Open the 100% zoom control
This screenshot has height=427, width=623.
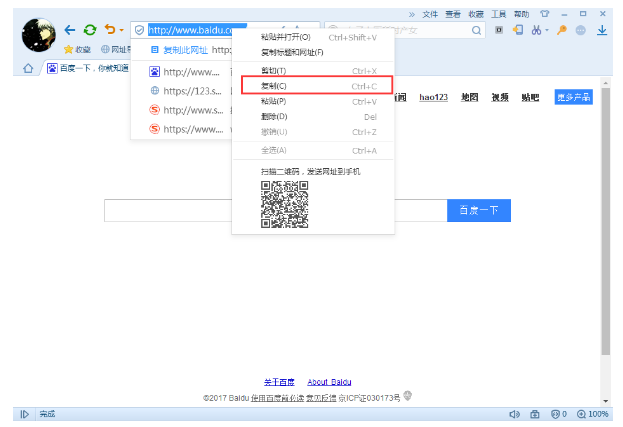tap(592, 414)
